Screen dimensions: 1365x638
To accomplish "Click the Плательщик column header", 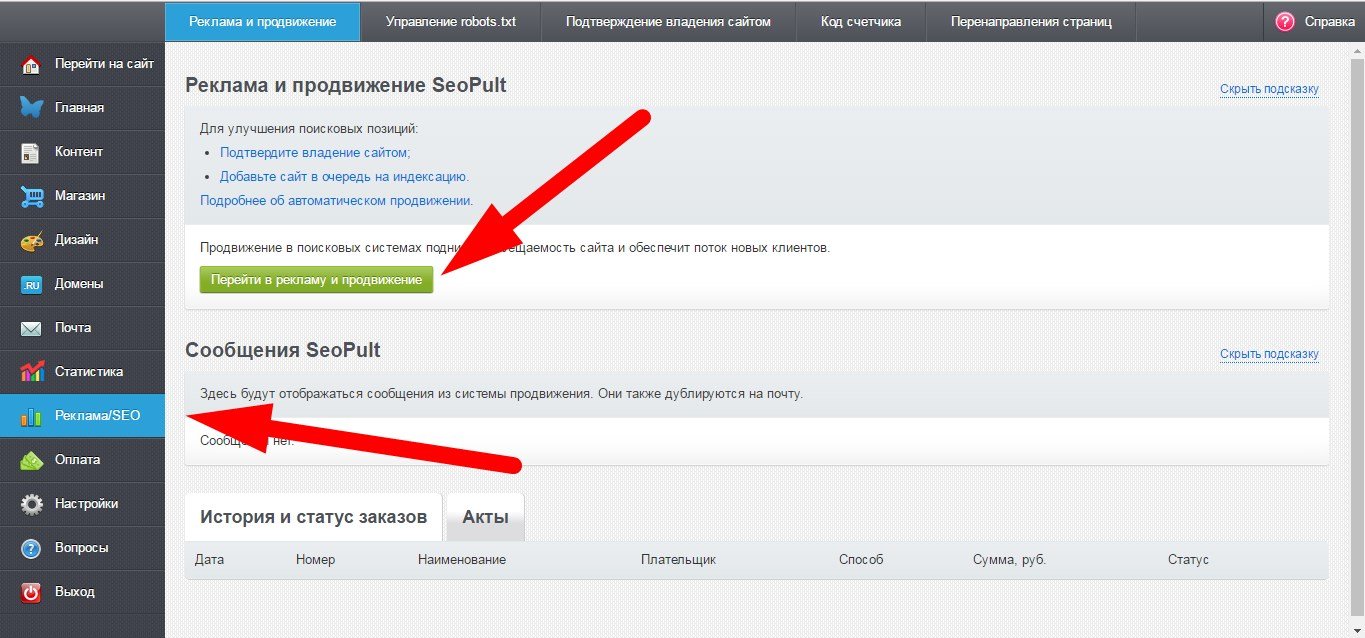I will 678,560.
